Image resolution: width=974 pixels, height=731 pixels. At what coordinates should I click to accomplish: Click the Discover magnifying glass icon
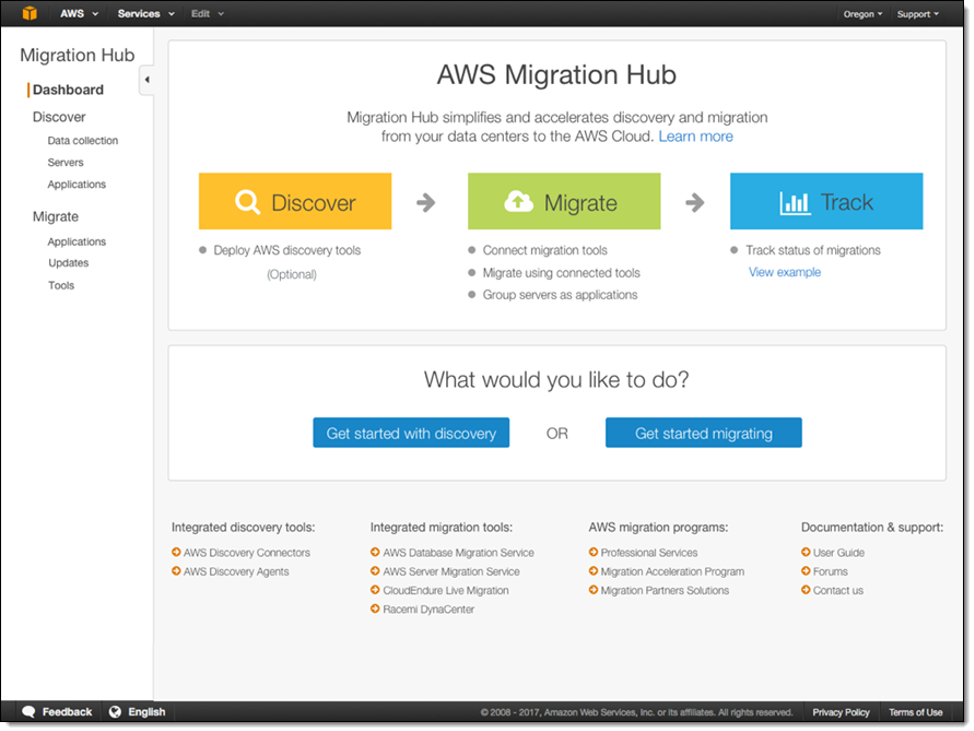tap(247, 202)
